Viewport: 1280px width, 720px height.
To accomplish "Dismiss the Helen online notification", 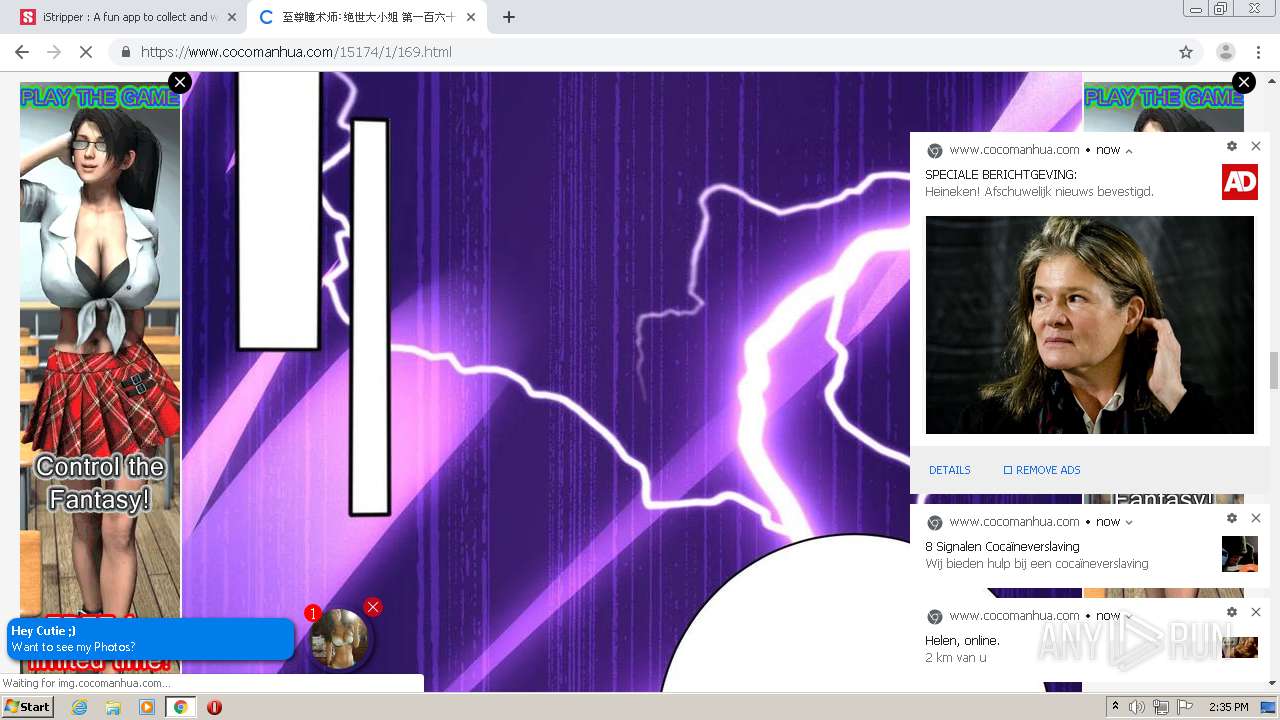I will click(x=1256, y=612).
